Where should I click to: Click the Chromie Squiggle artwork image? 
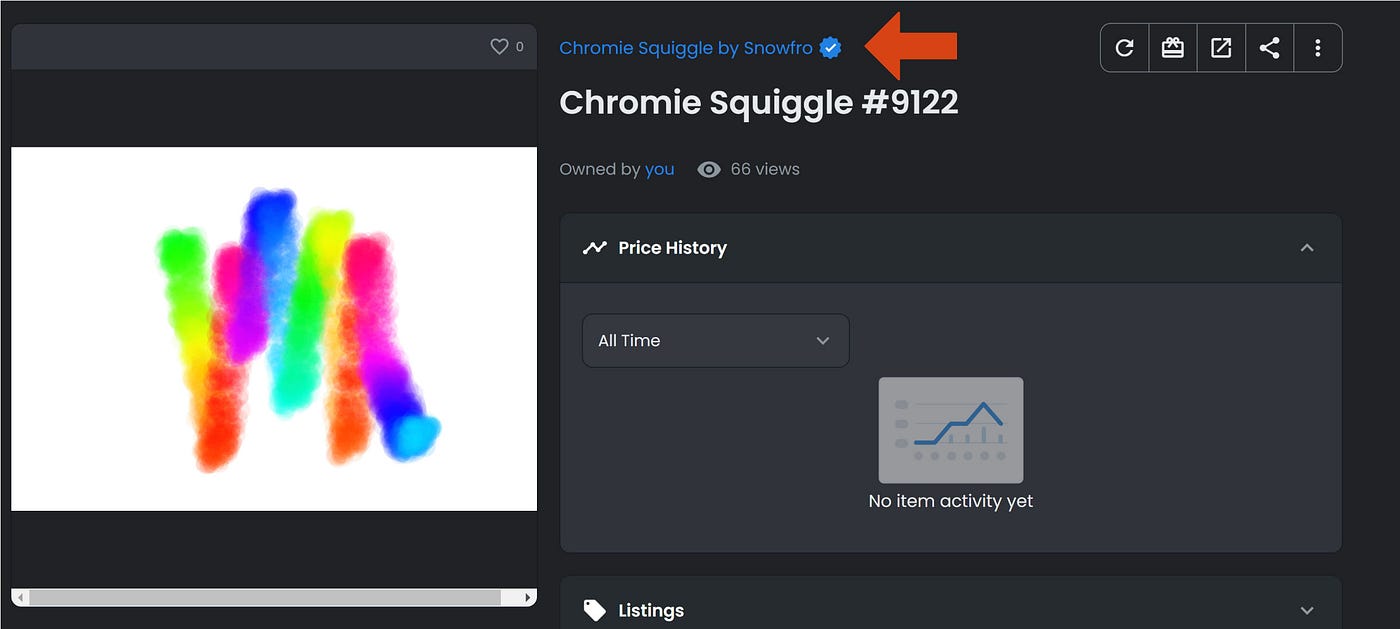click(274, 329)
